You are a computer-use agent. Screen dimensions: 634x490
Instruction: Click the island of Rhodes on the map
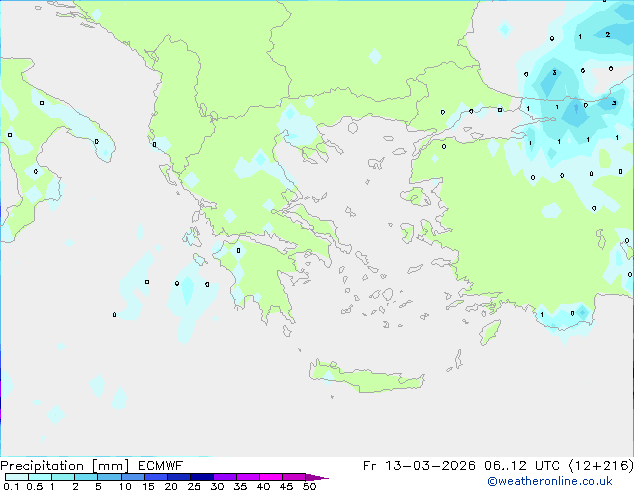[x=490, y=332]
